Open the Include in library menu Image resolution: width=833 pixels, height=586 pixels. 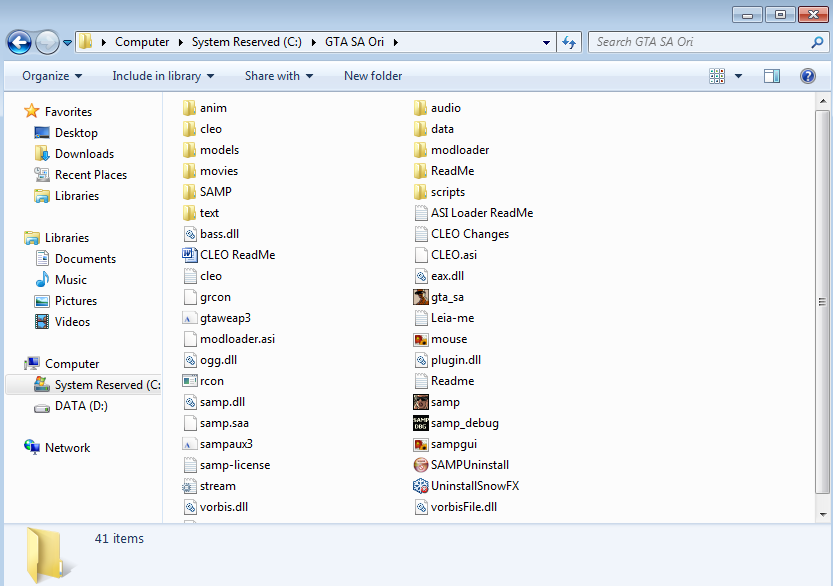click(163, 76)
